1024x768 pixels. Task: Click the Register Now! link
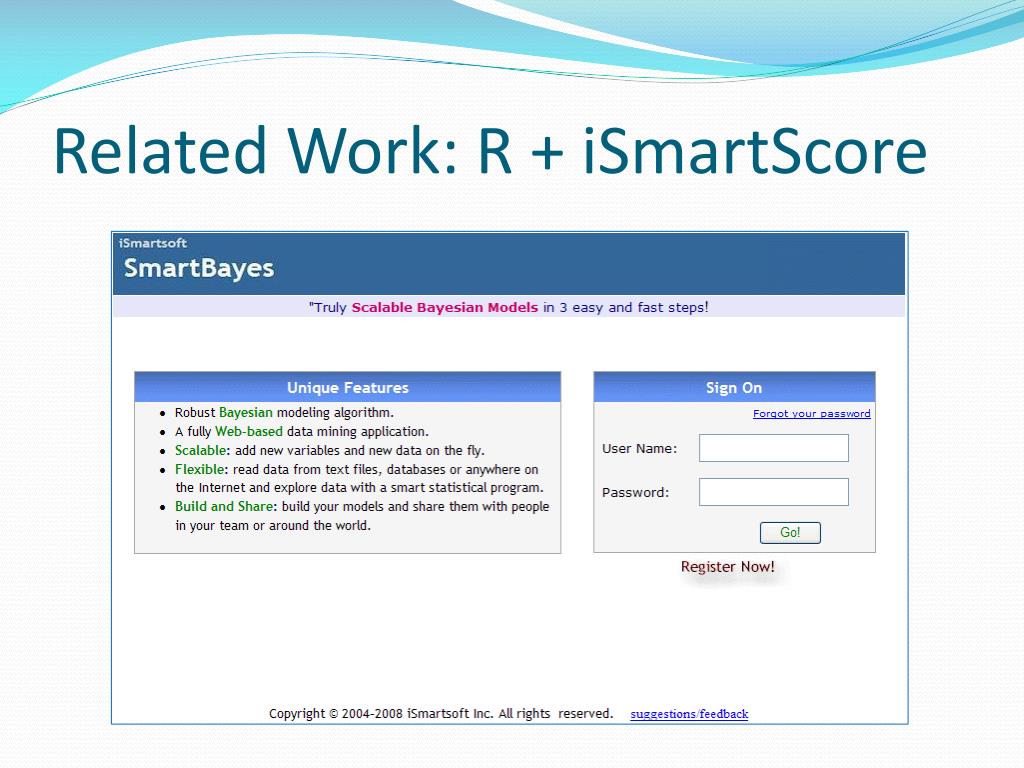pyautogui.click(x=728, y=567)
